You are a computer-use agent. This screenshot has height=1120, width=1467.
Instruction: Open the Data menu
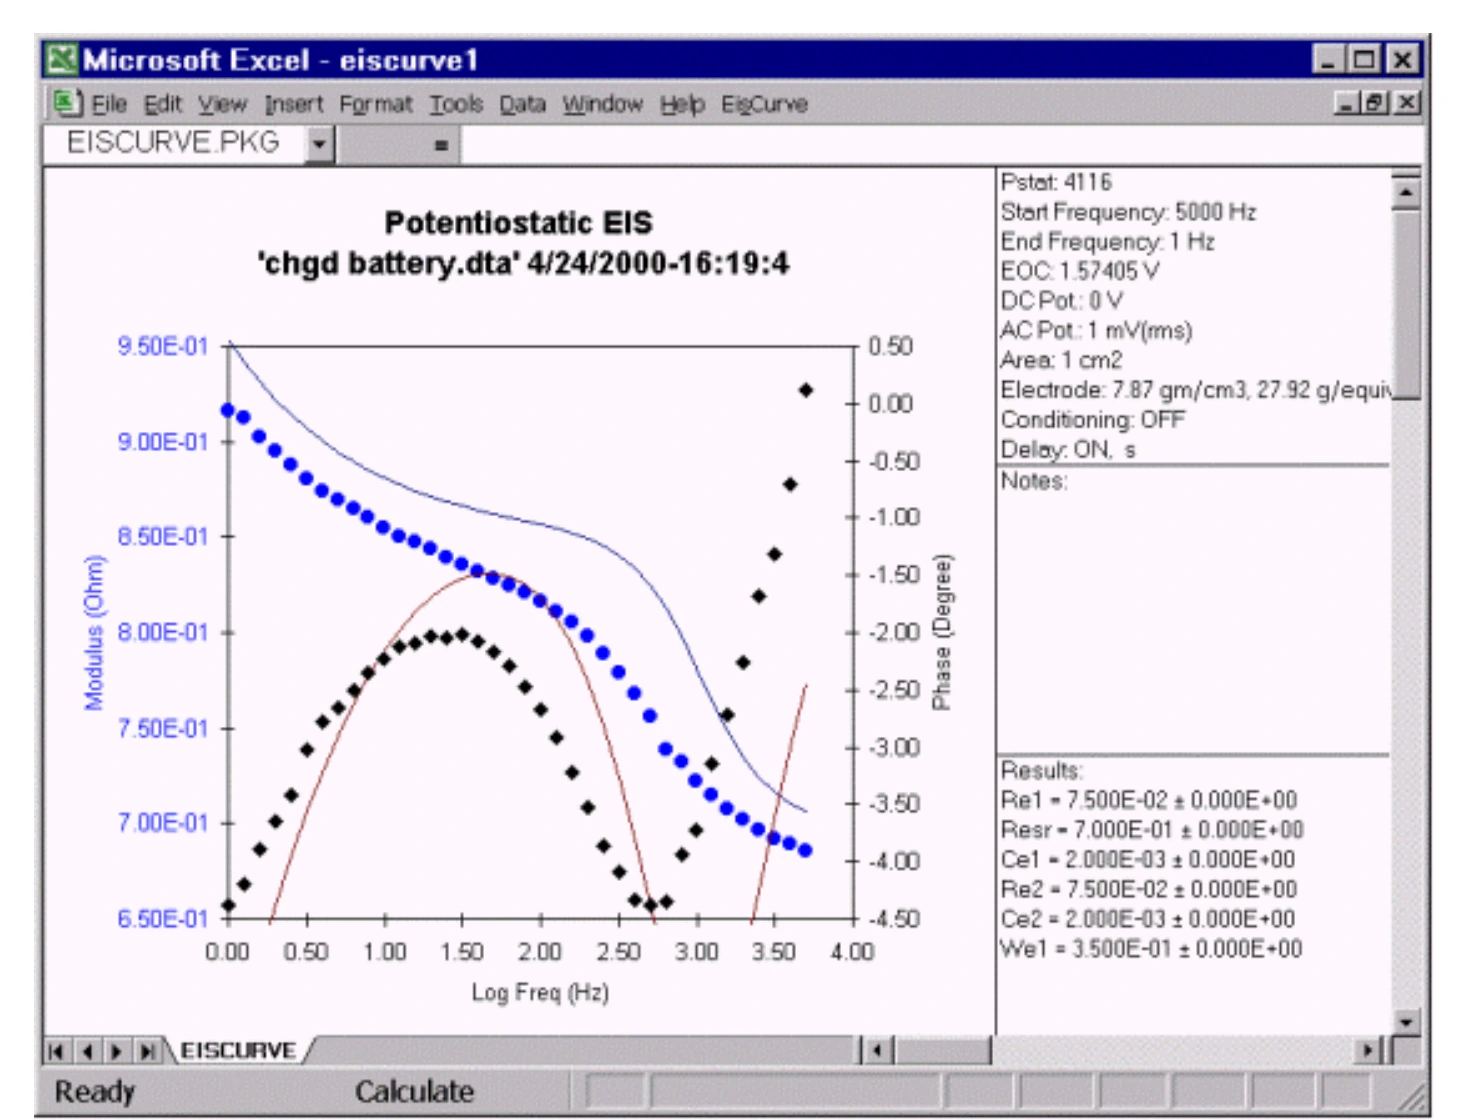(x=522, y=104)
